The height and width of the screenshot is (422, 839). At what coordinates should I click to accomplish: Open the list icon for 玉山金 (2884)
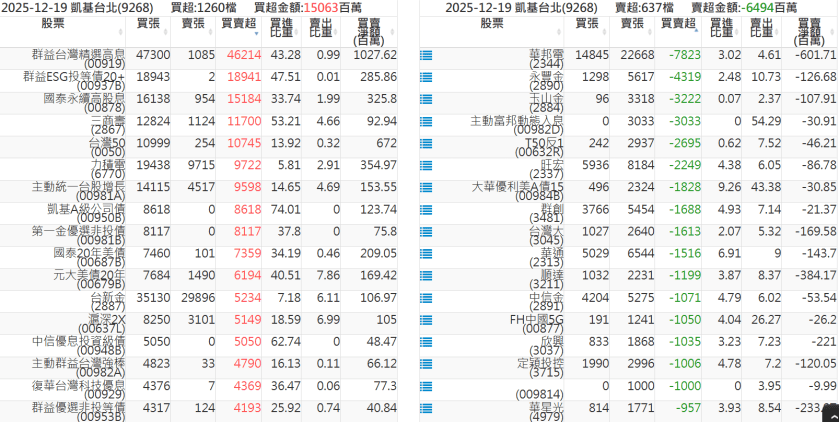[426, 100]
